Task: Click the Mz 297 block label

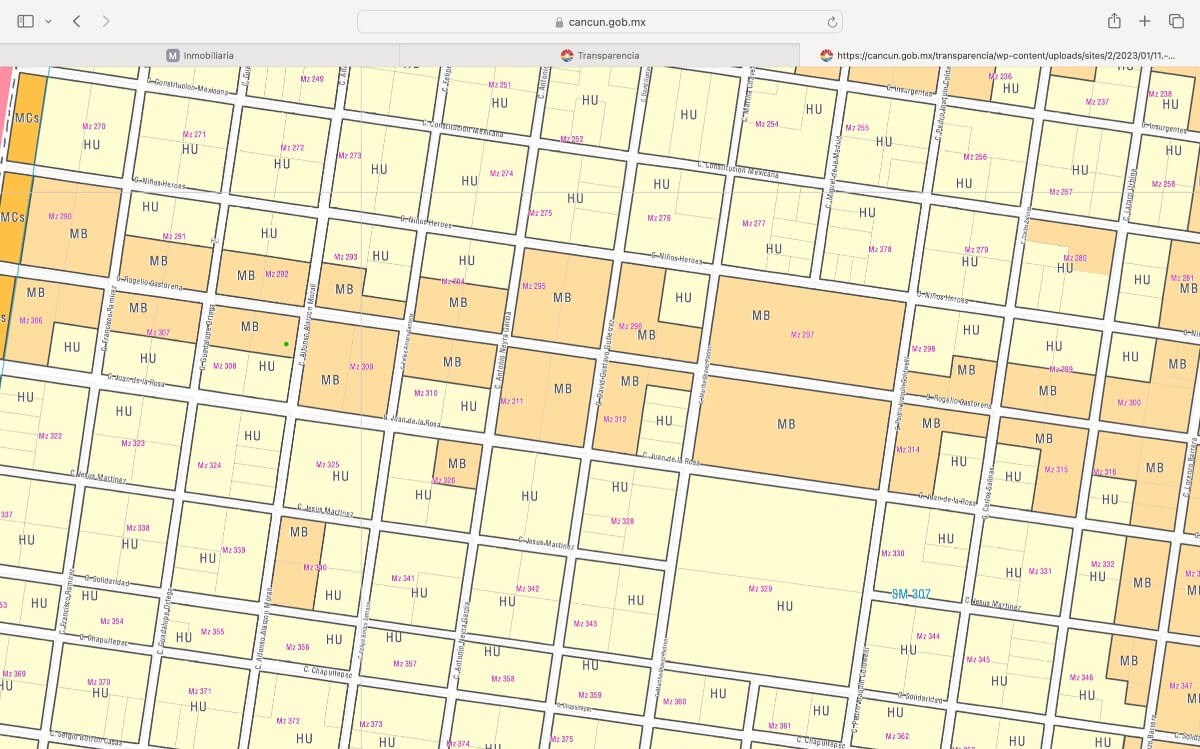Action: 802,334
